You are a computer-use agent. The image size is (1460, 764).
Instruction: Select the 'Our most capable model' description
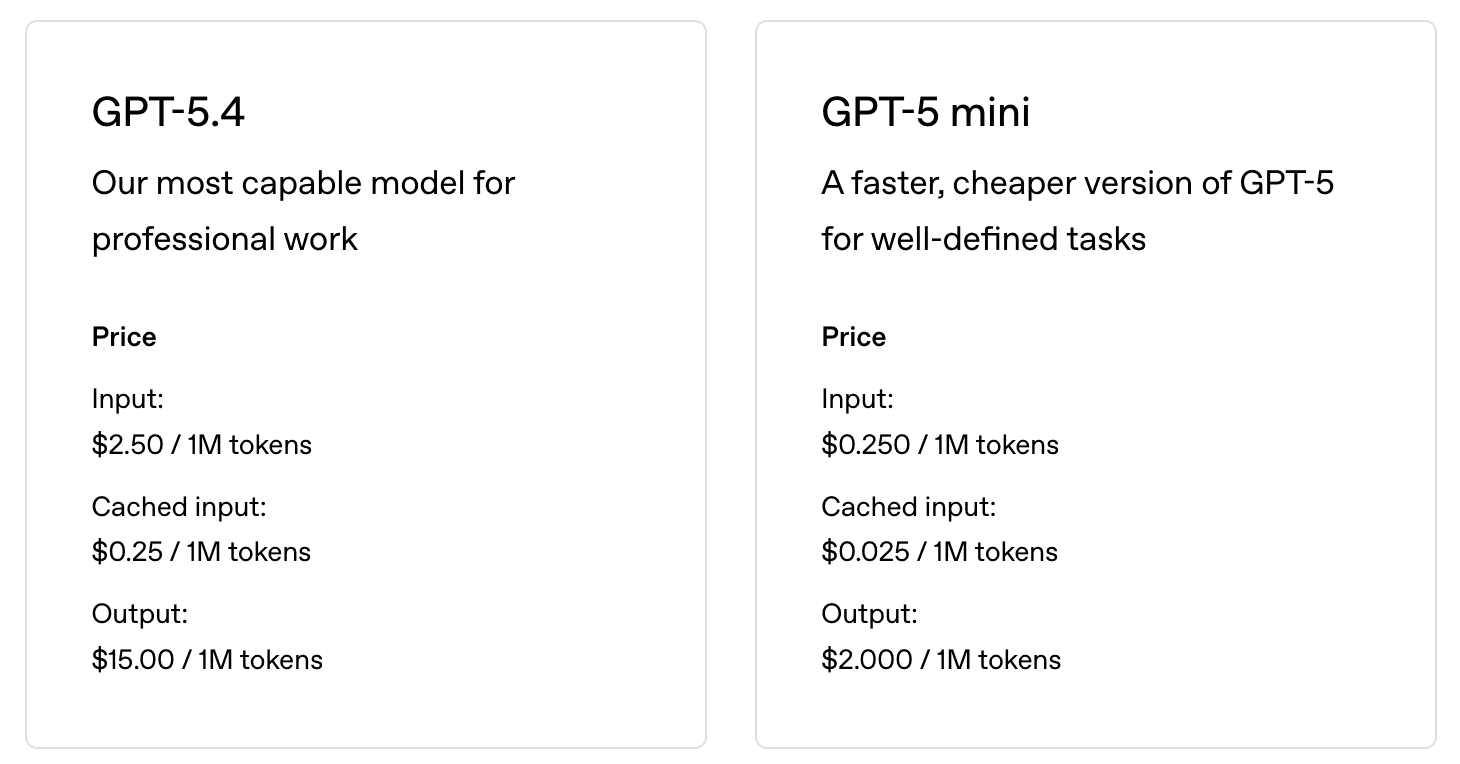303,211
